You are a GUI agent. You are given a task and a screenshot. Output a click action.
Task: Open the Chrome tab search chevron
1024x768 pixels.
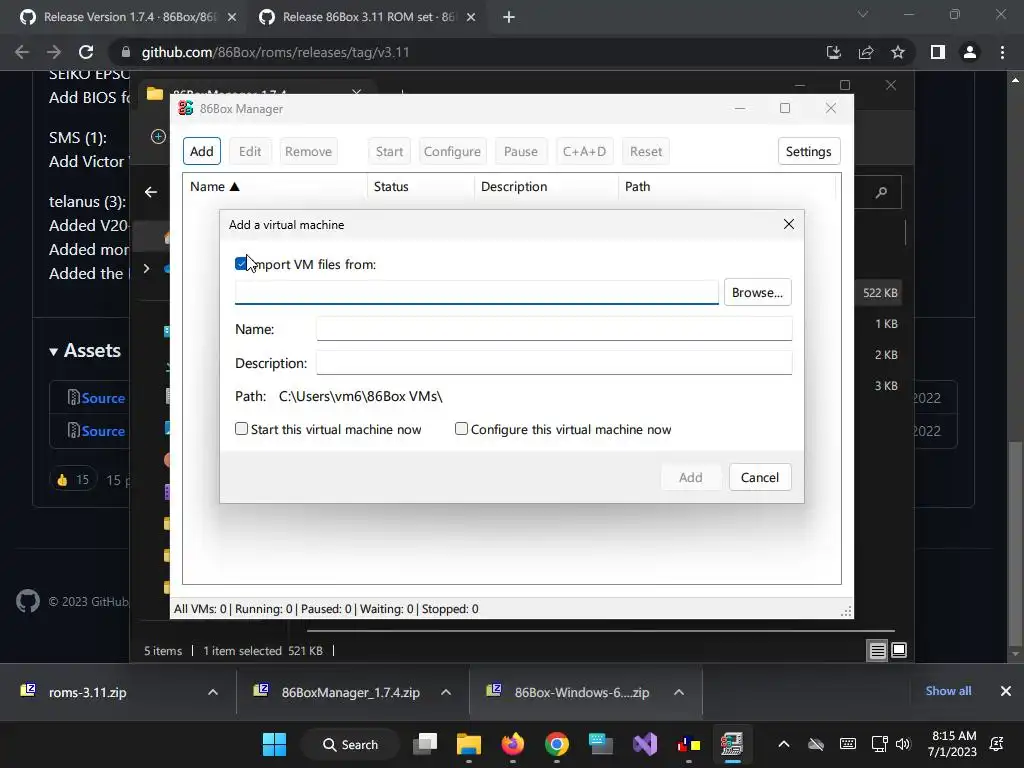point(863,14)
